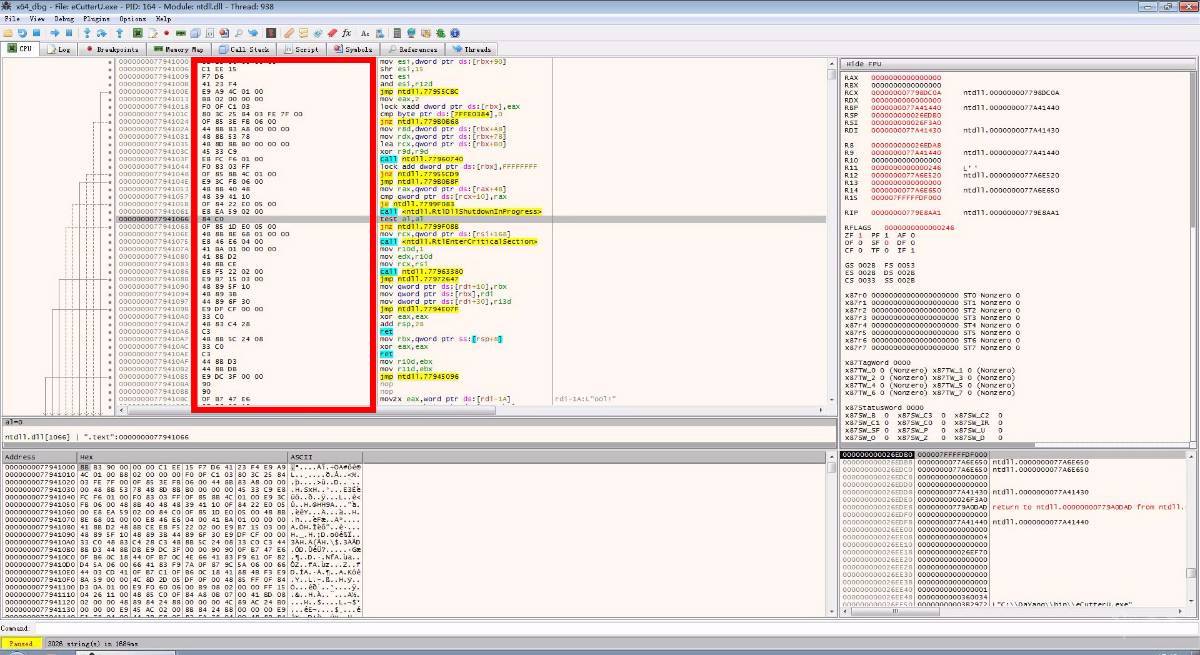Switch to the Threads tab

coord(472,49)
